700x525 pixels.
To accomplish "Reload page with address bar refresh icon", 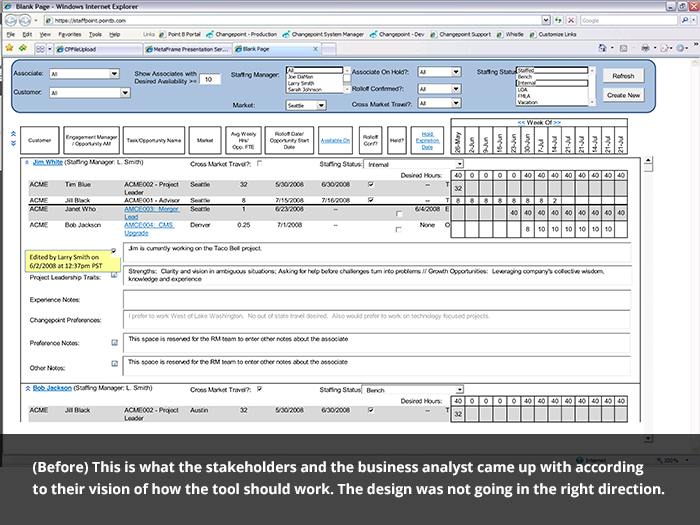I will [x=558, y=20].
